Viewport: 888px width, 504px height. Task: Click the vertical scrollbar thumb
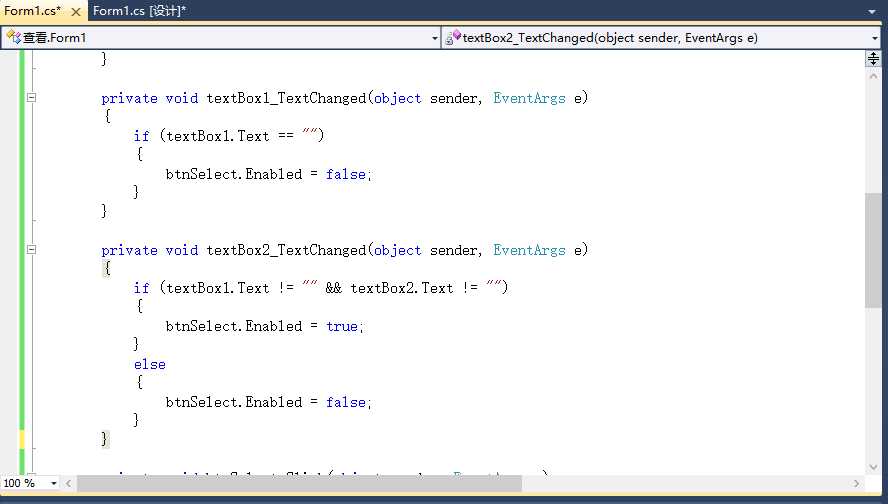click(873, 250)
